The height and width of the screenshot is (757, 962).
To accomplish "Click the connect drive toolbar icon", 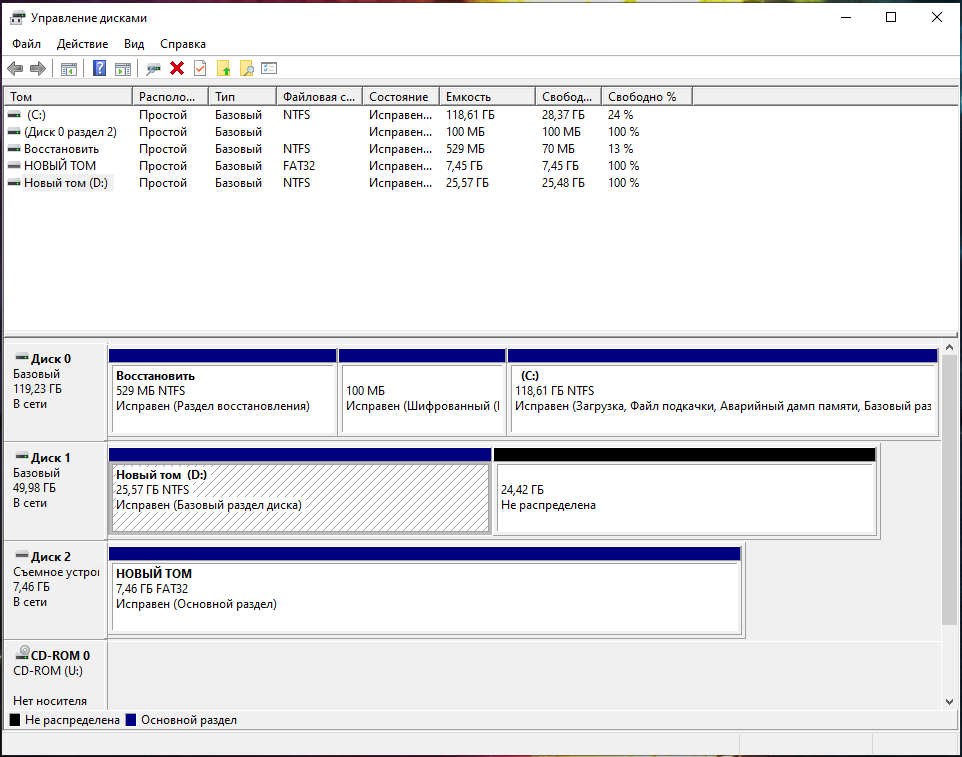I will coord(153,68).
